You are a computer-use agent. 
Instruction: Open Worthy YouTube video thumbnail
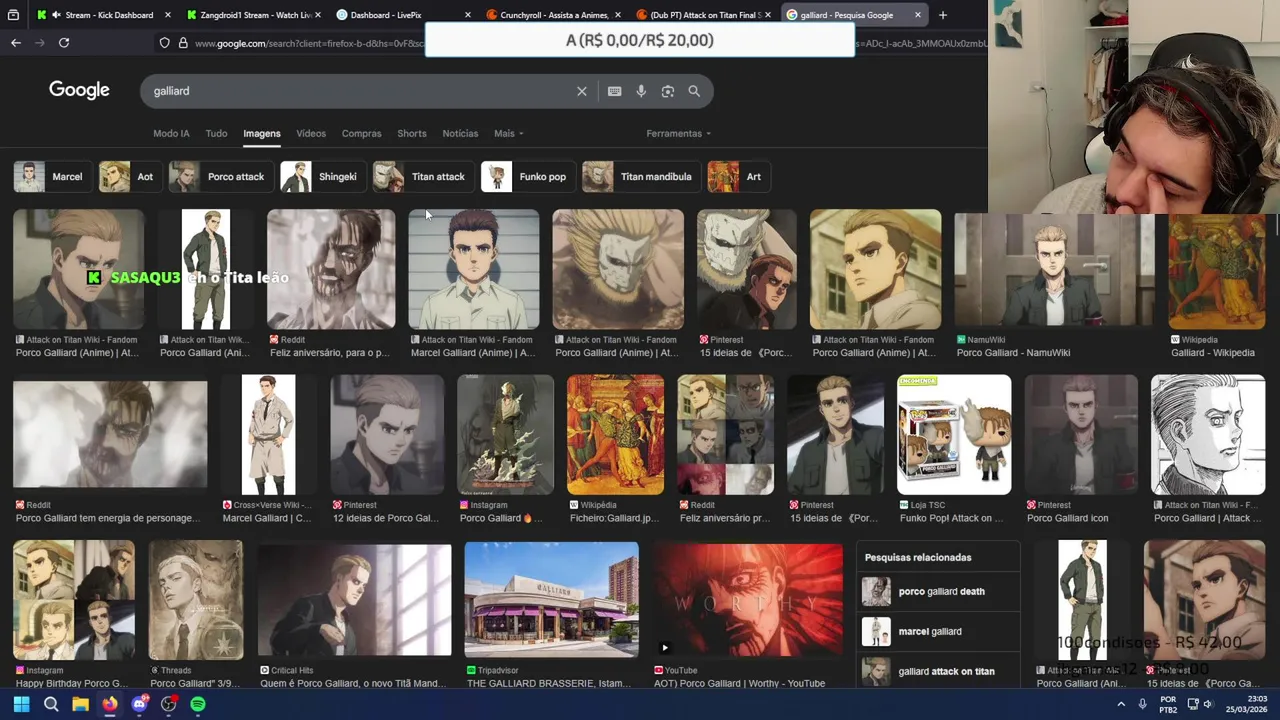[x=748, y=600]
